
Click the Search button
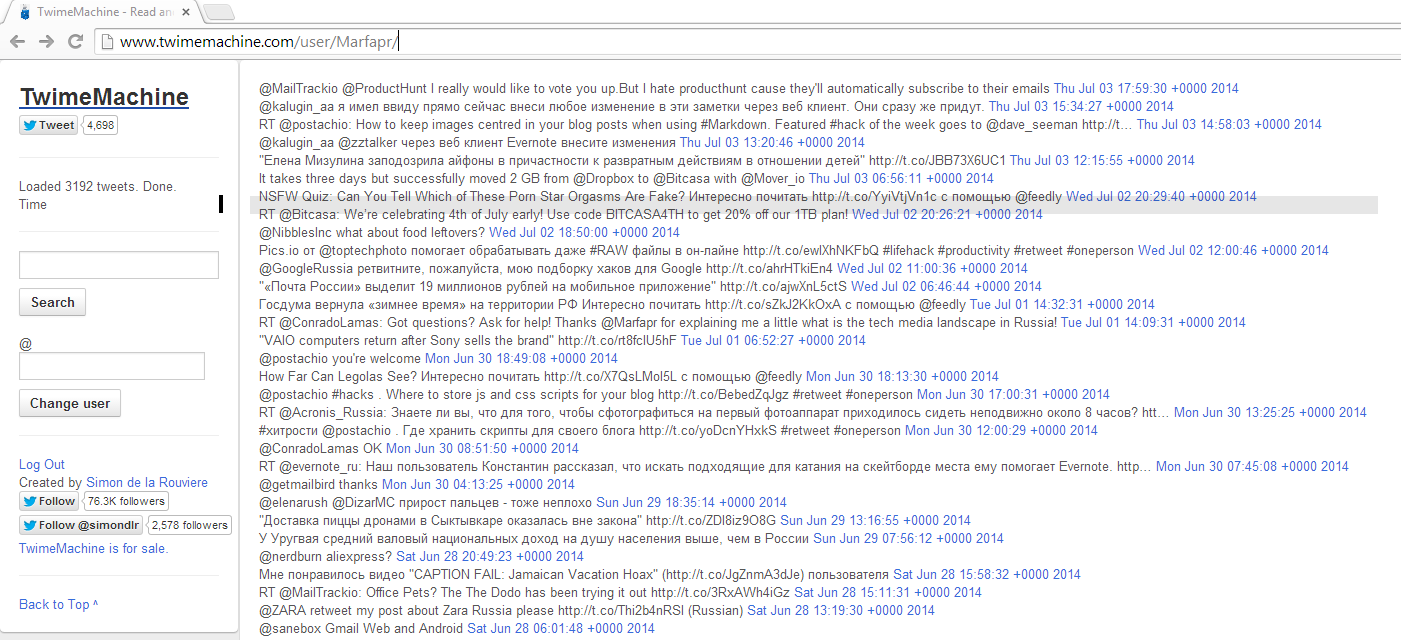53,302
